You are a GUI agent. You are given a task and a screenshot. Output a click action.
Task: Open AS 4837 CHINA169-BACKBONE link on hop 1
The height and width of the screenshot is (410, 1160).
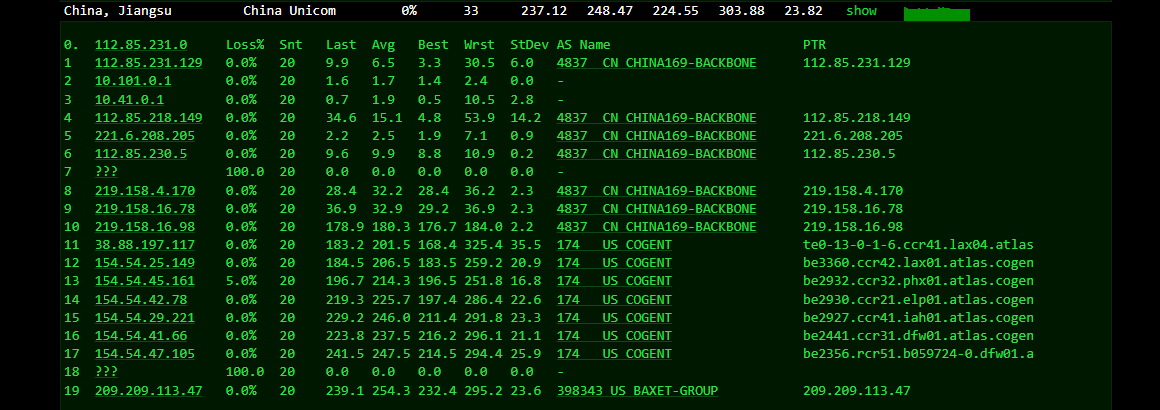click(x=656, y=63)
